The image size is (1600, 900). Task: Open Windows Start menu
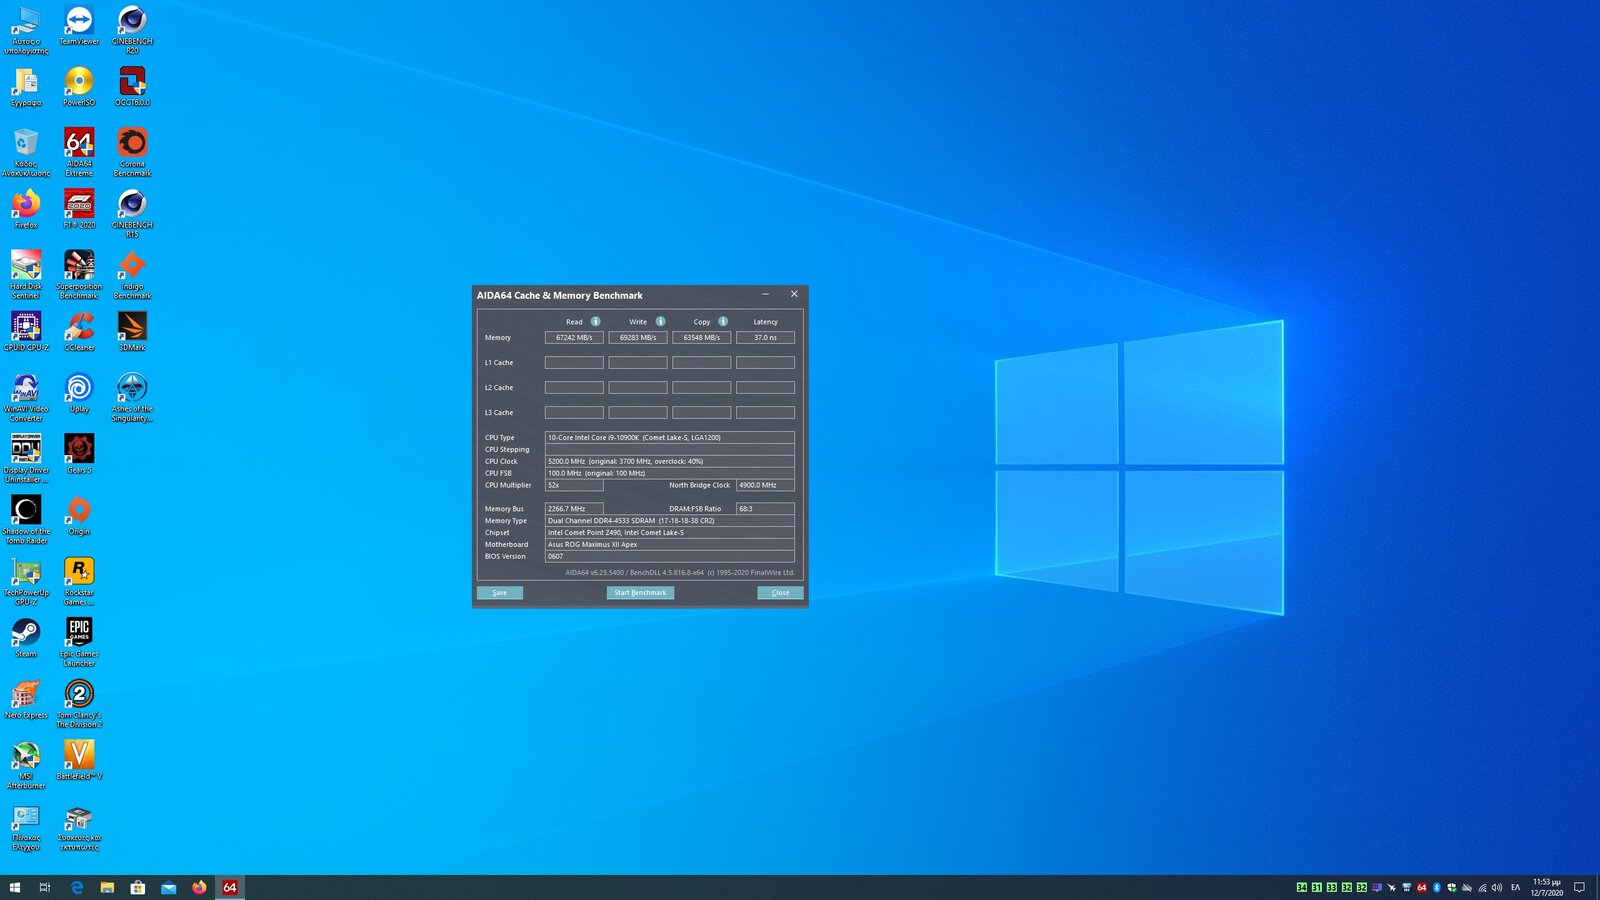(x=14, y=887)
